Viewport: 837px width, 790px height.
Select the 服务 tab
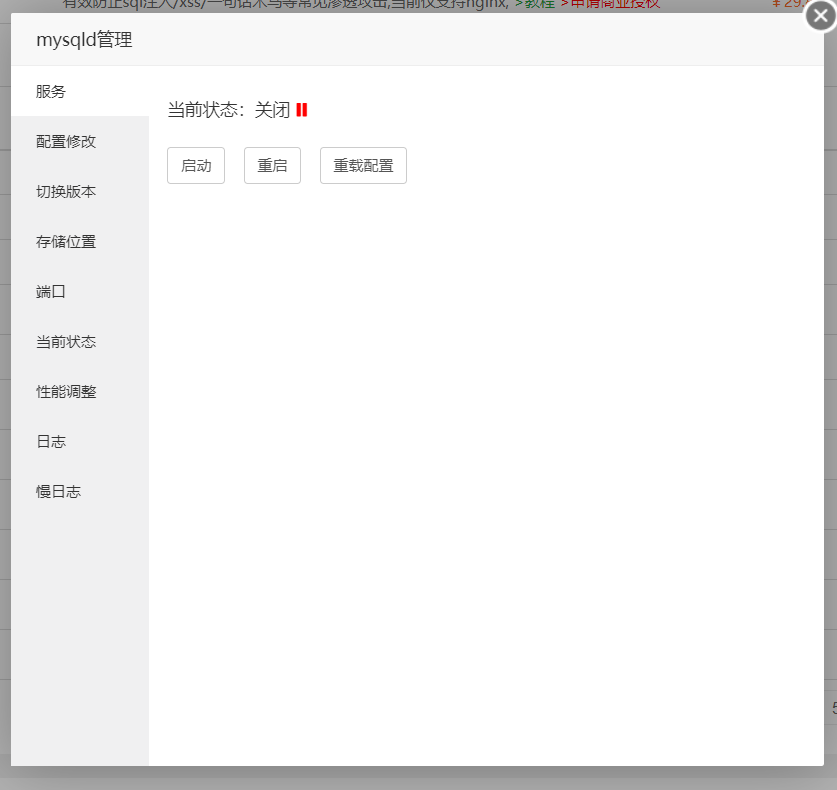(x=80, y=91)
